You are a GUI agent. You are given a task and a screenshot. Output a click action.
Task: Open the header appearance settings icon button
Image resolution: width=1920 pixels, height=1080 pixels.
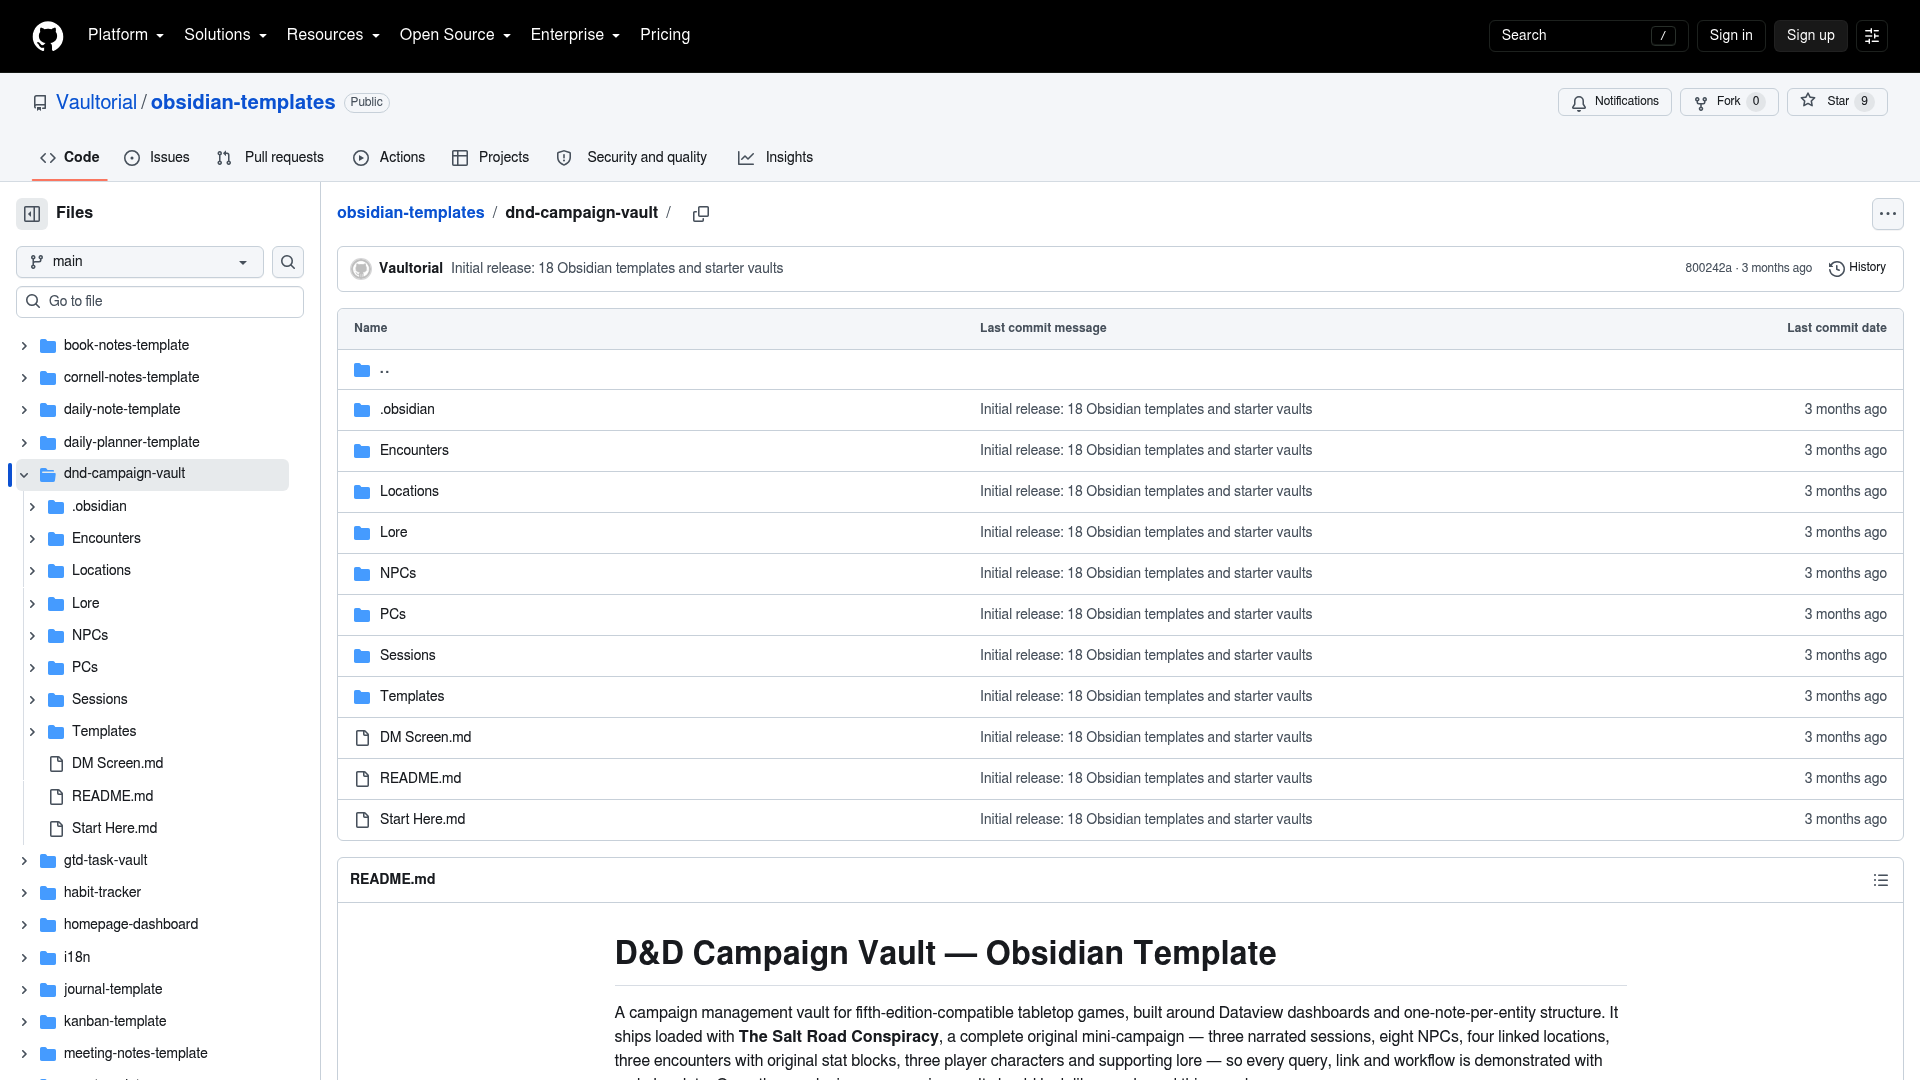coord(1872,36)
